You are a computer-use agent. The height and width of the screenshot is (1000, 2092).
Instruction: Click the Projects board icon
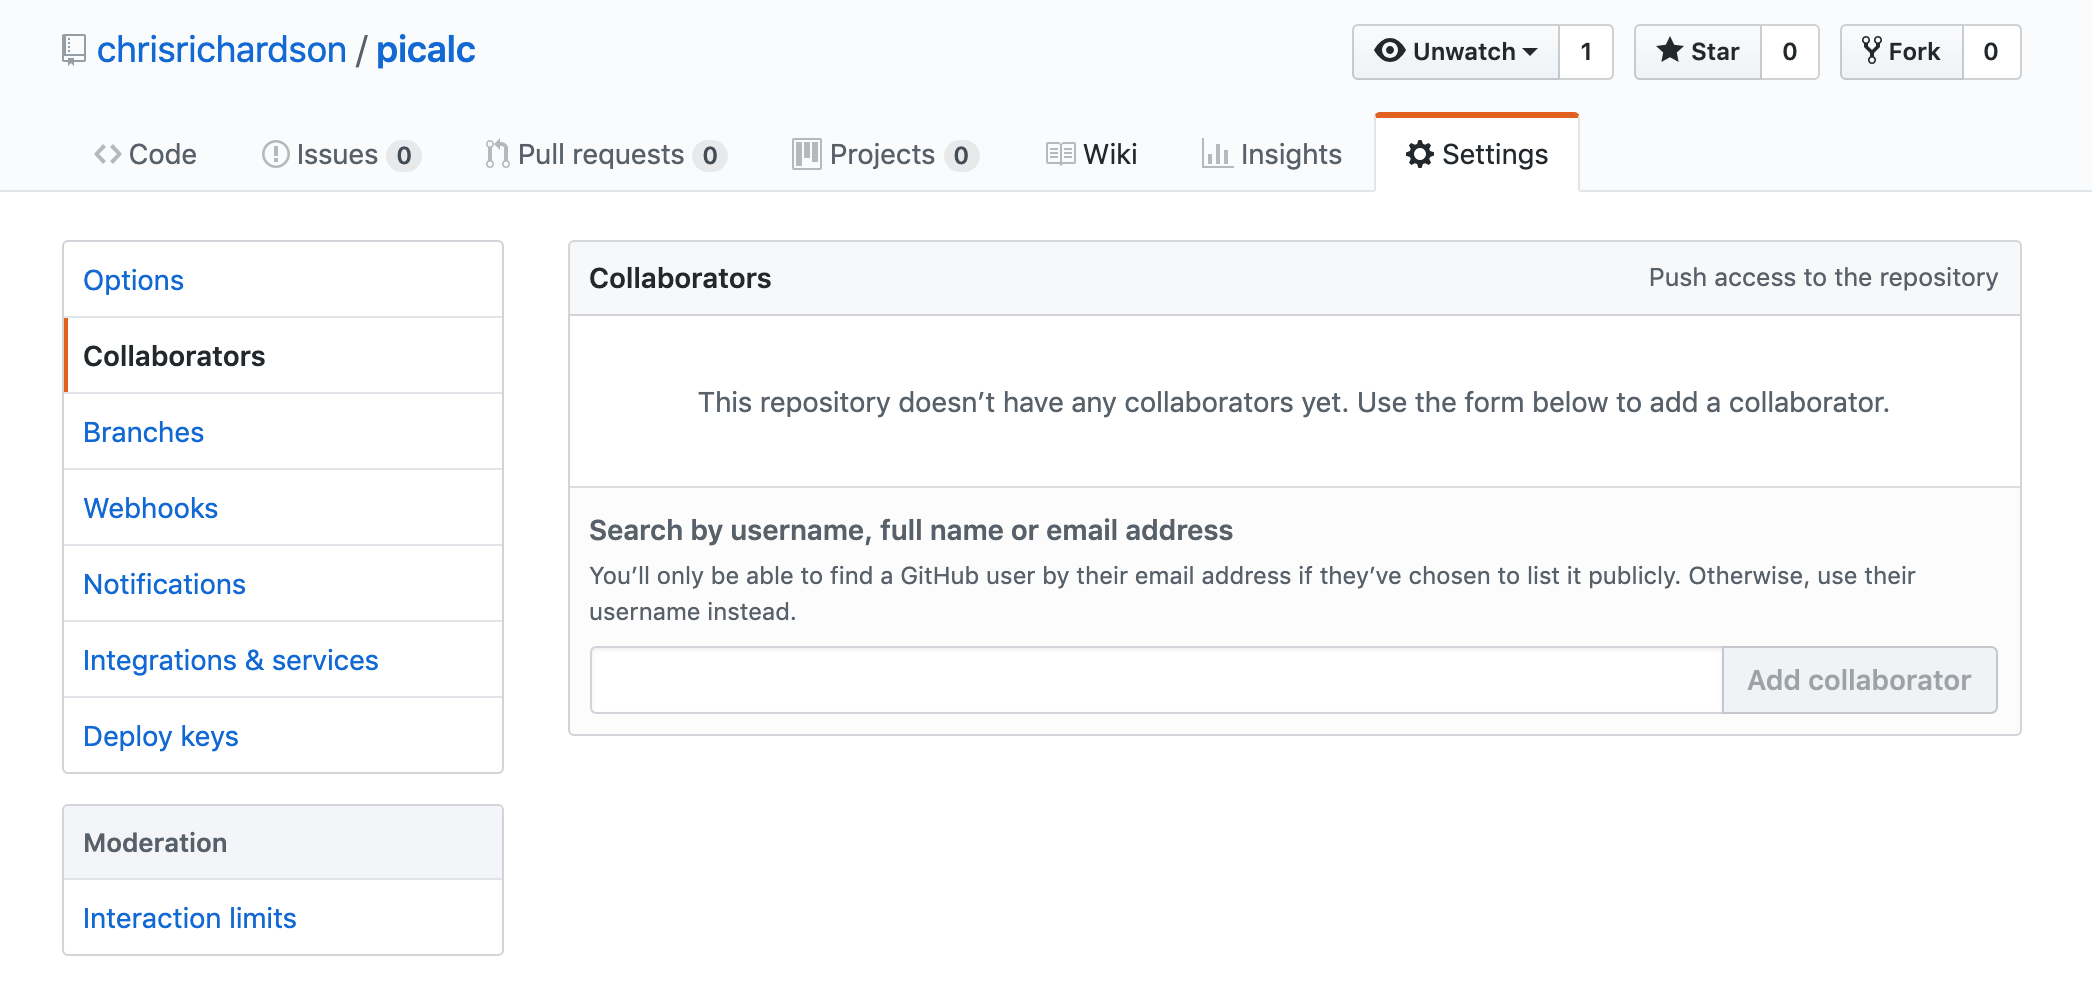coord(806,154)
